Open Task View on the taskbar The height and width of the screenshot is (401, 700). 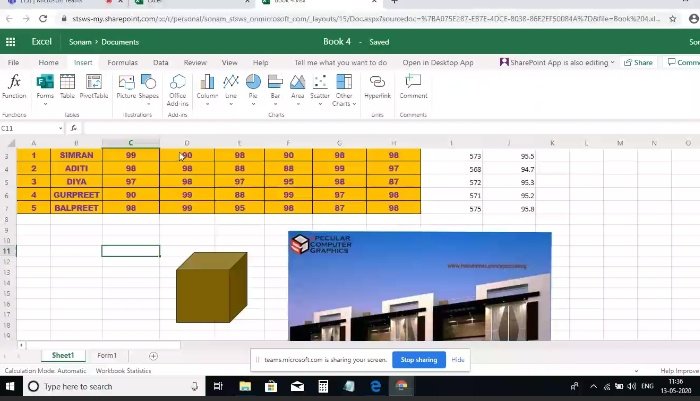click(x=218, y=386)
